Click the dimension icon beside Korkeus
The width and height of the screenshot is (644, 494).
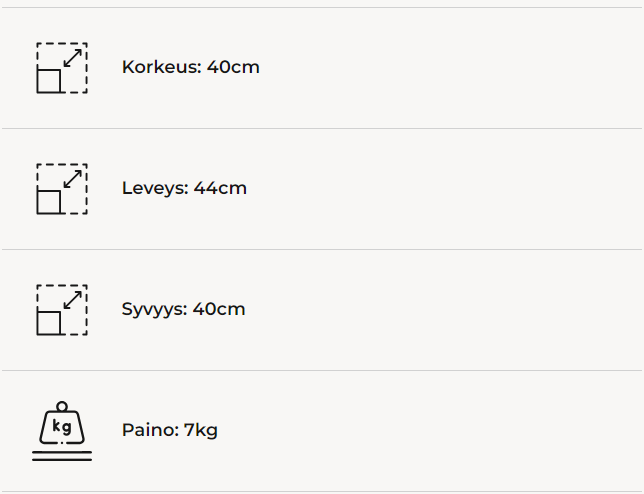pos(62,68)
